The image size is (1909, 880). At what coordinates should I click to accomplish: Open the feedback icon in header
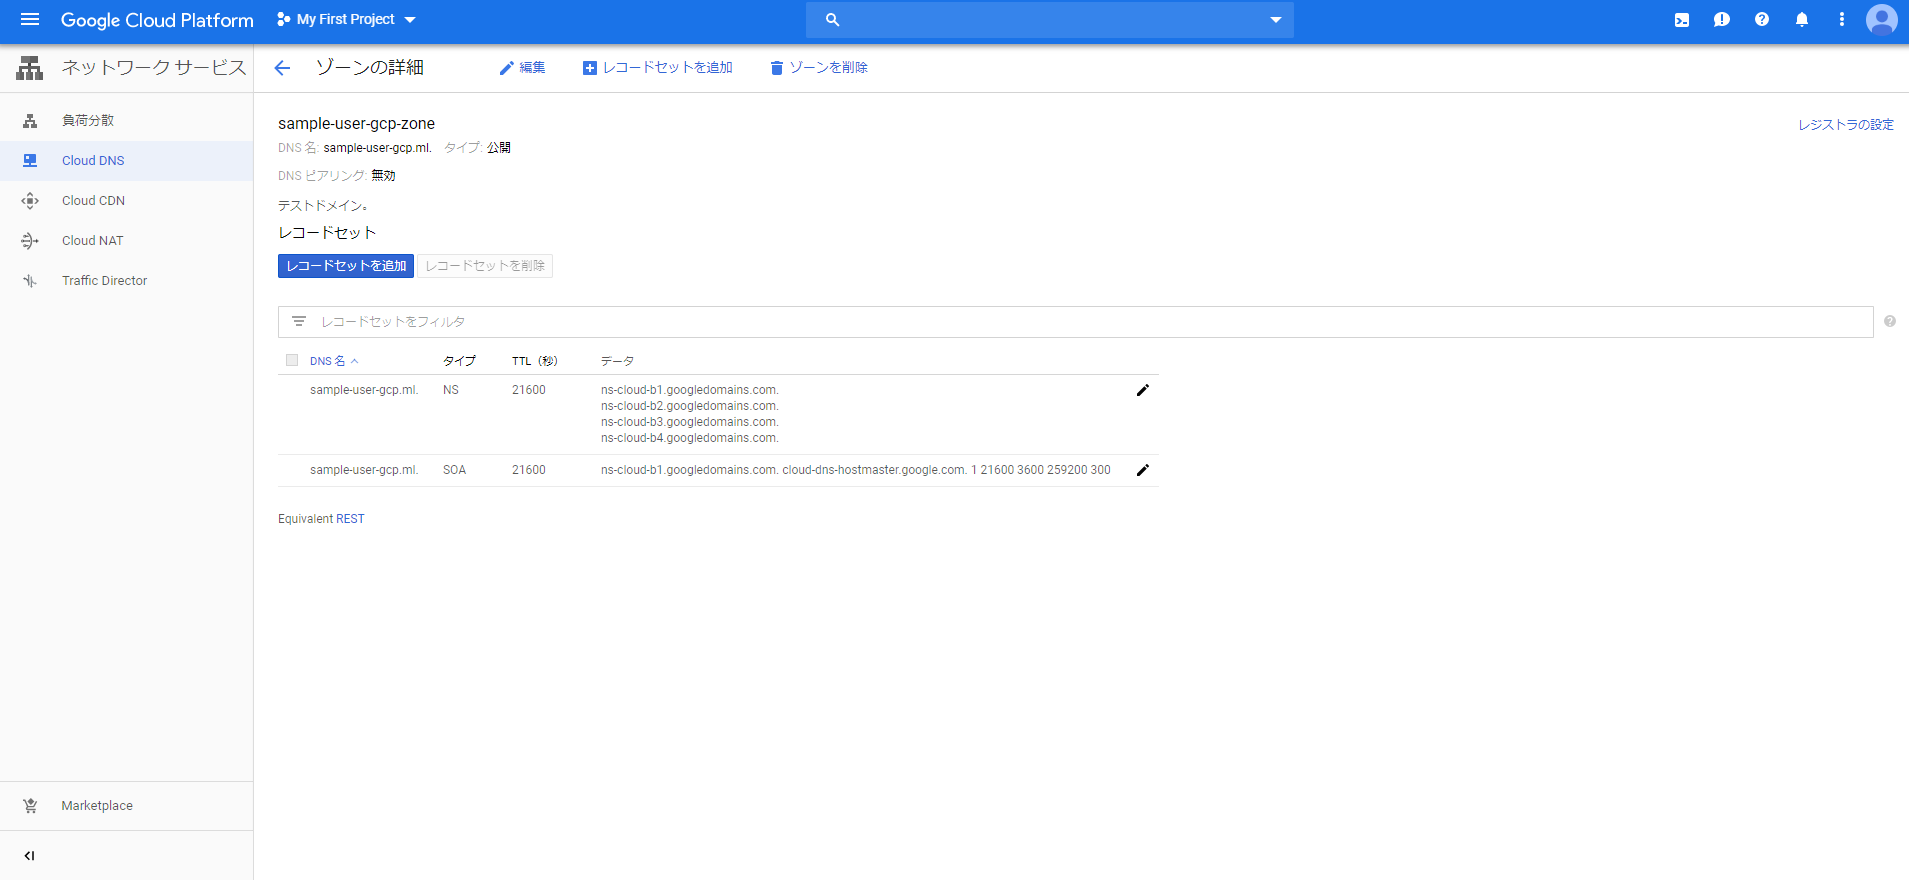[1722, 19]
